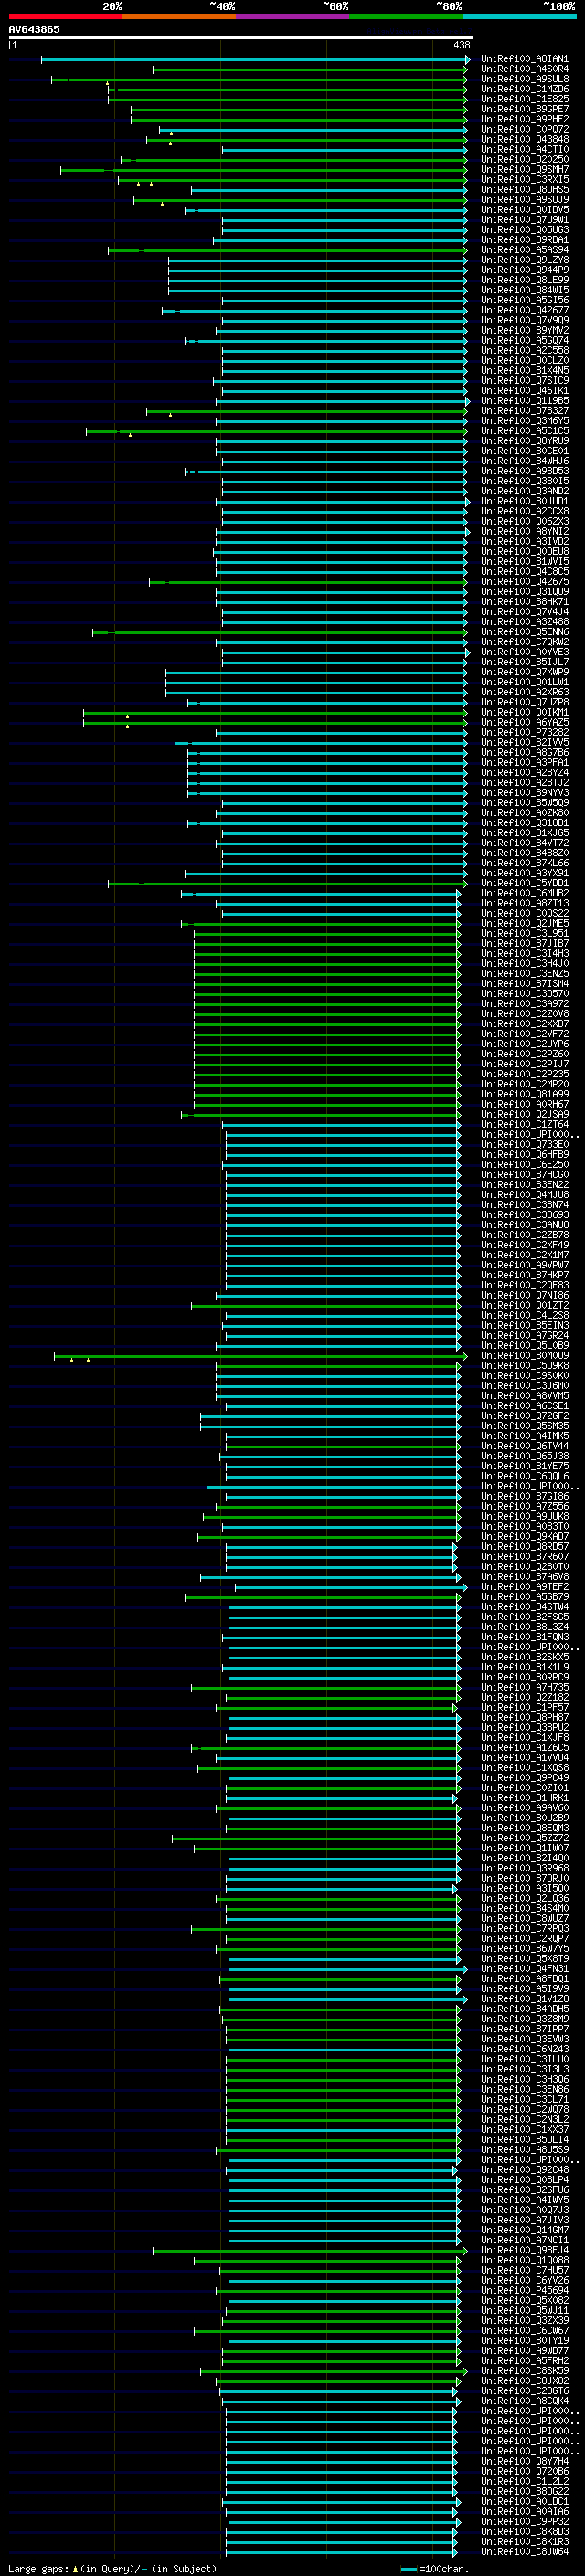Click the Large gaps legend text
Viewport: 585px width, 2576px height.
pyautogui.click(x=112, y=2569)
